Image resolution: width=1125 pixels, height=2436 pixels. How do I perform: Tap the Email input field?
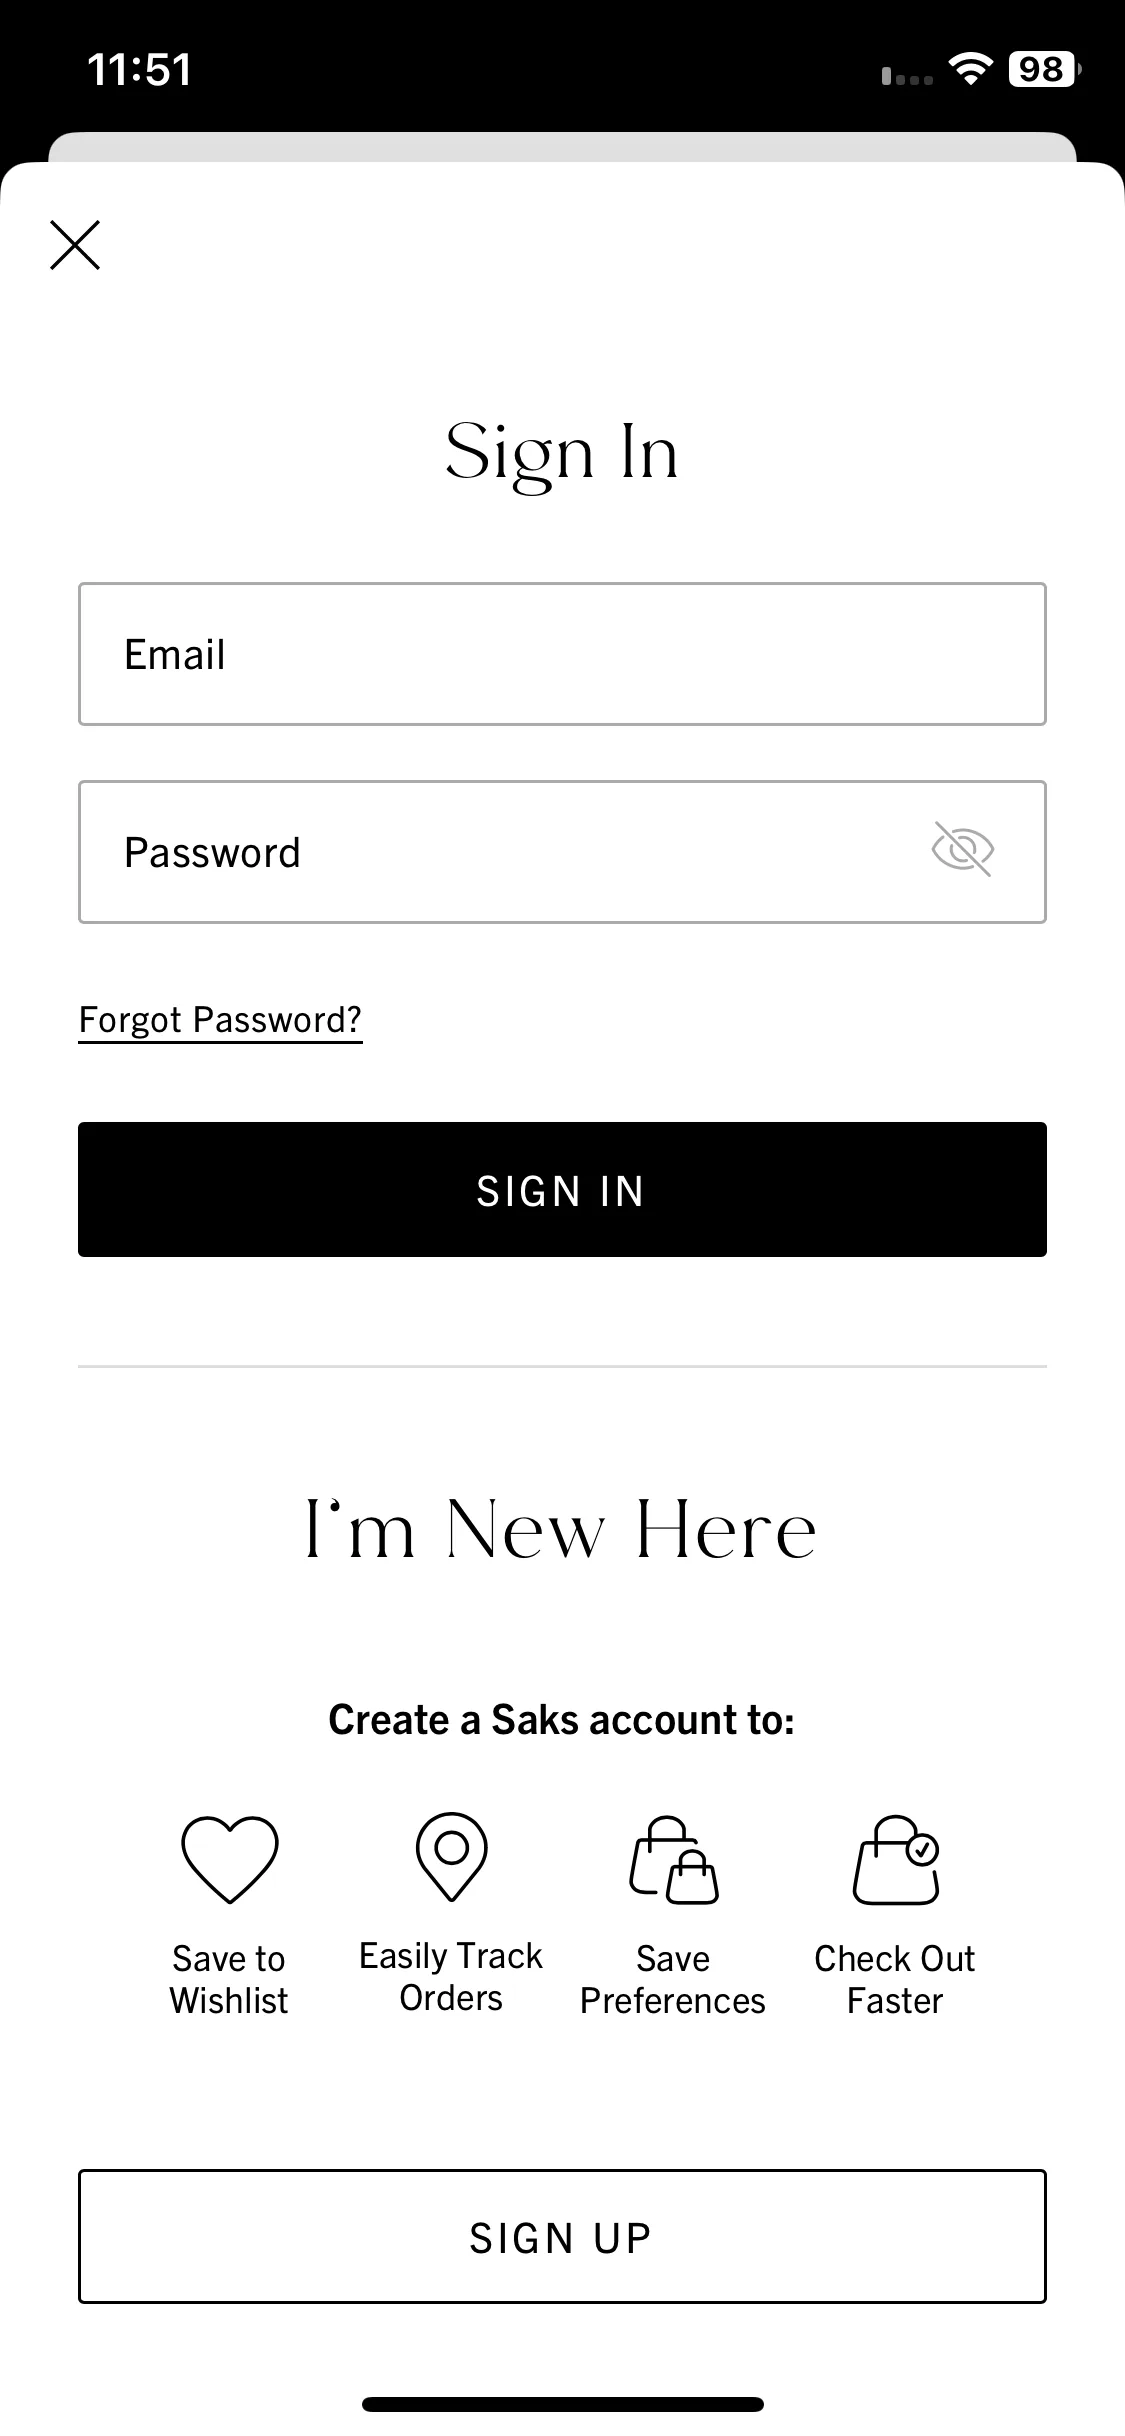[562, 654]
